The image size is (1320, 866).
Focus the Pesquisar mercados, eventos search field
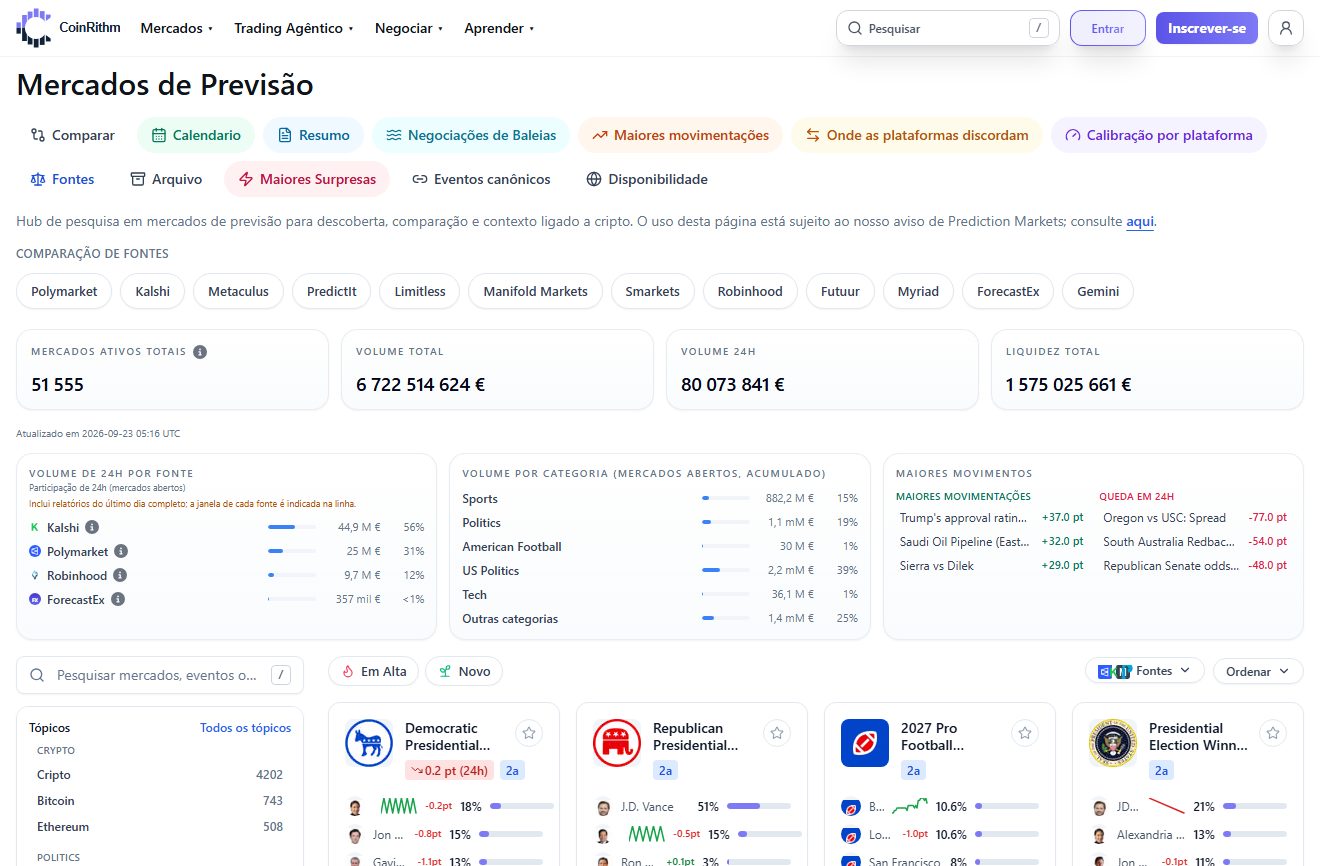tap(160, 675)
